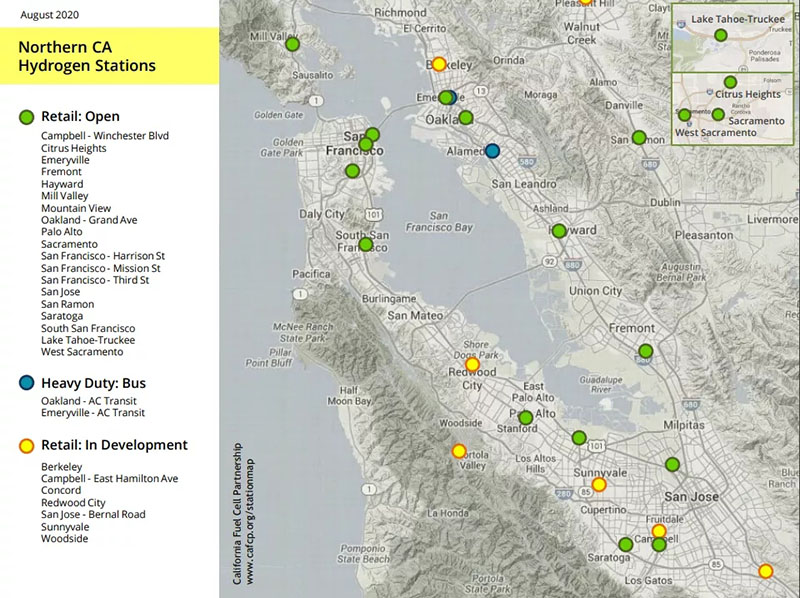This screenshot has height=598, width=800.
Task: Click the Lake Tahoe-Truckee inset map marker
Action: (721, 35)
